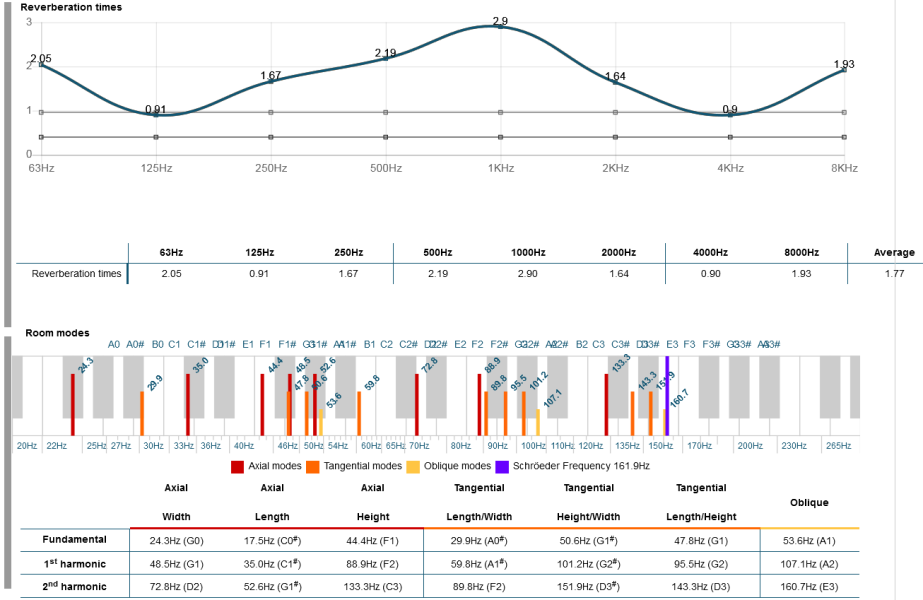
Task: Click the orange 29.9 tangential mode bar
Action: [x=142, y=413]
